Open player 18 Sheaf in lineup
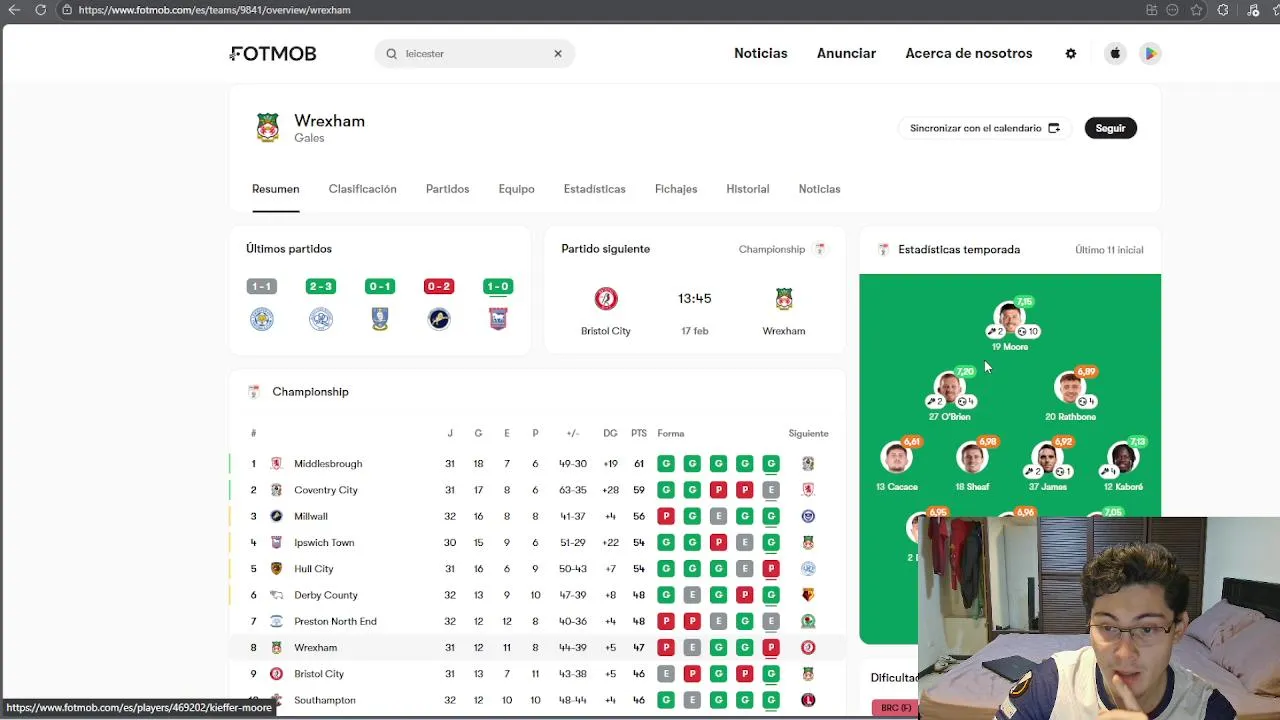1280x720 pixels. [972, 466]
